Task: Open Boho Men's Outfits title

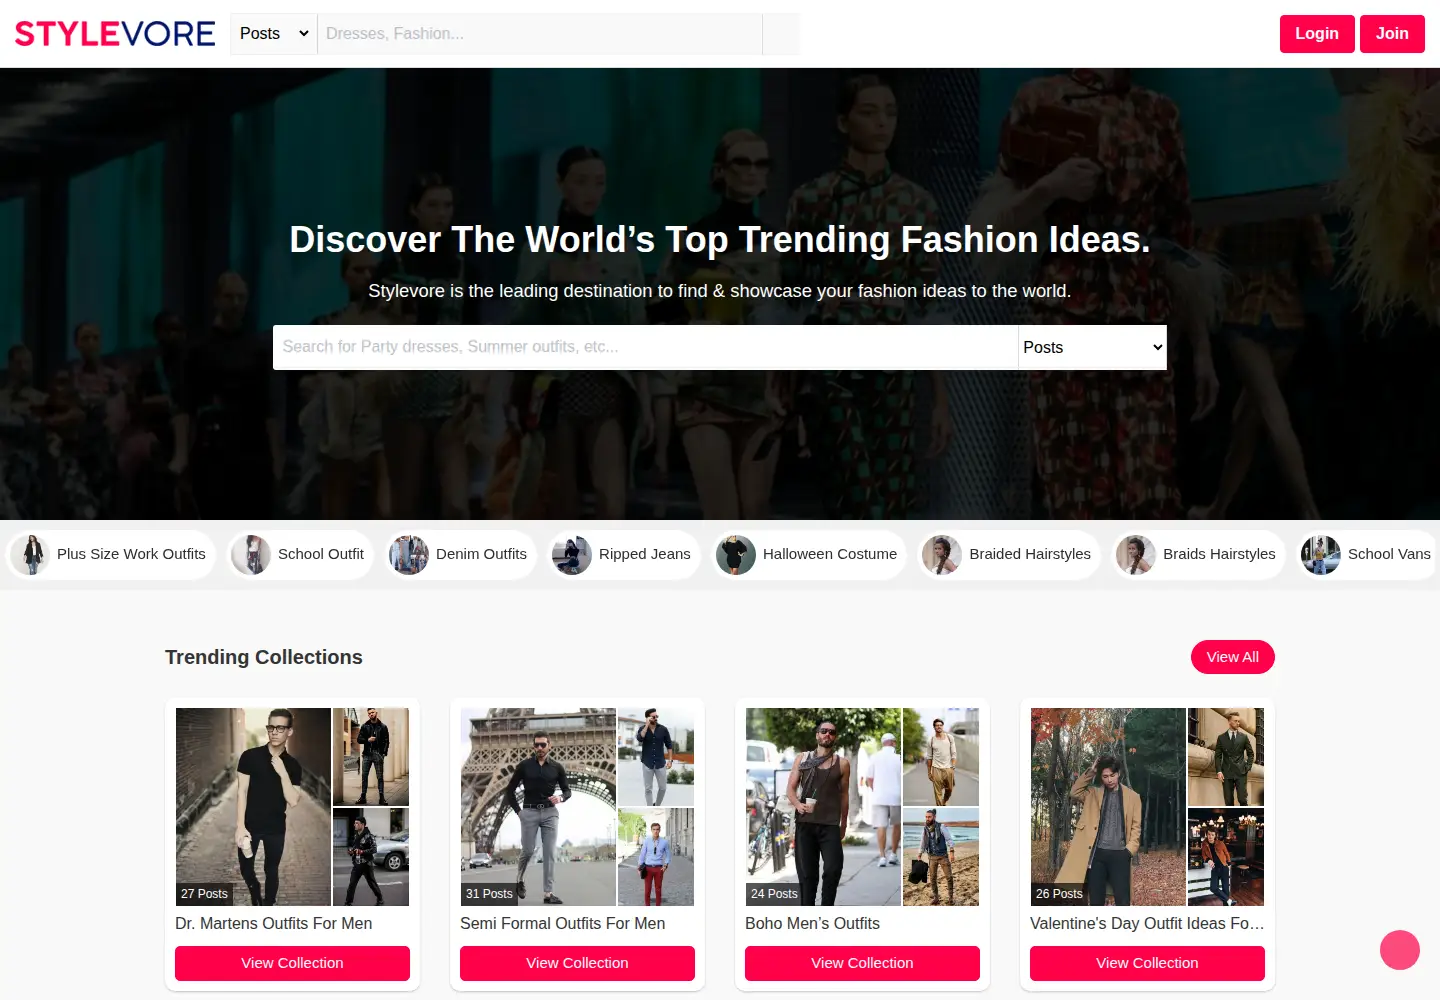Action: click(x=813, y=924)
